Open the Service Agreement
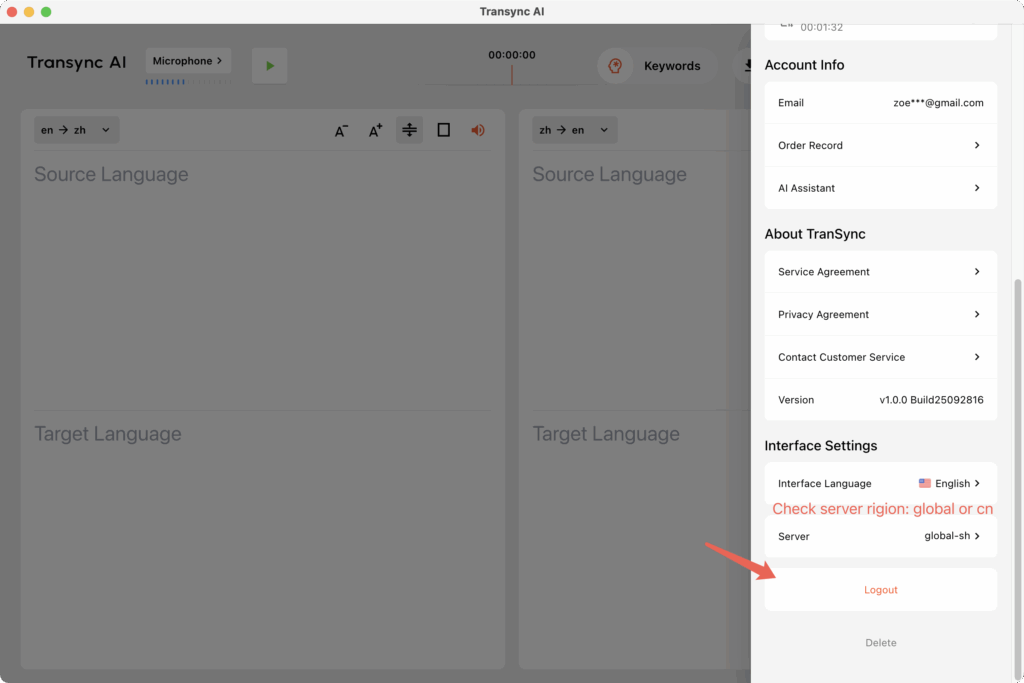 click(x=880, y=272)
